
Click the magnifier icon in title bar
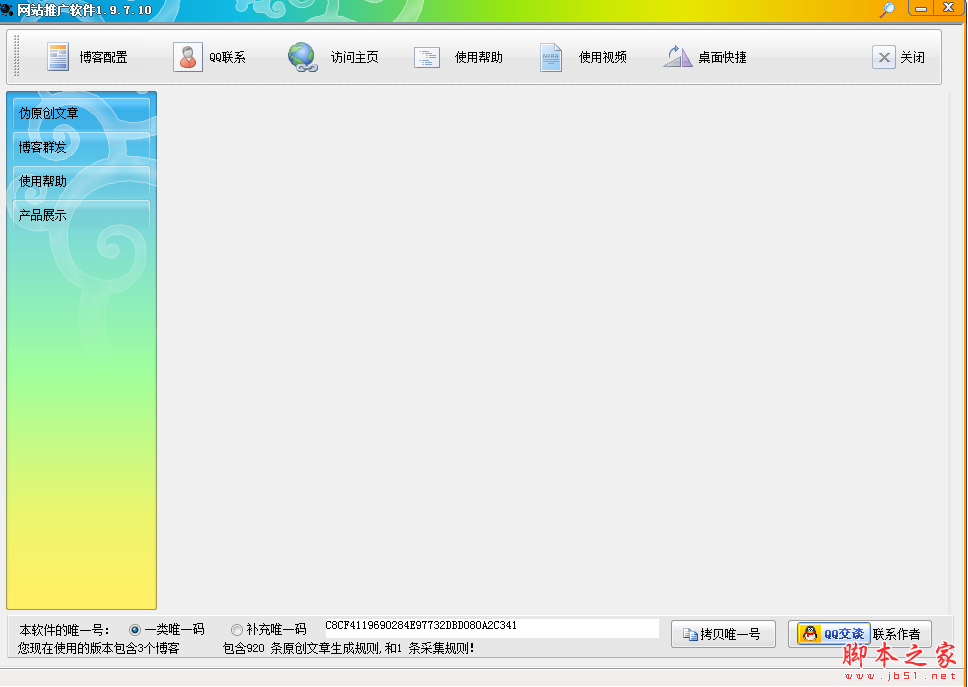point(887,9)
